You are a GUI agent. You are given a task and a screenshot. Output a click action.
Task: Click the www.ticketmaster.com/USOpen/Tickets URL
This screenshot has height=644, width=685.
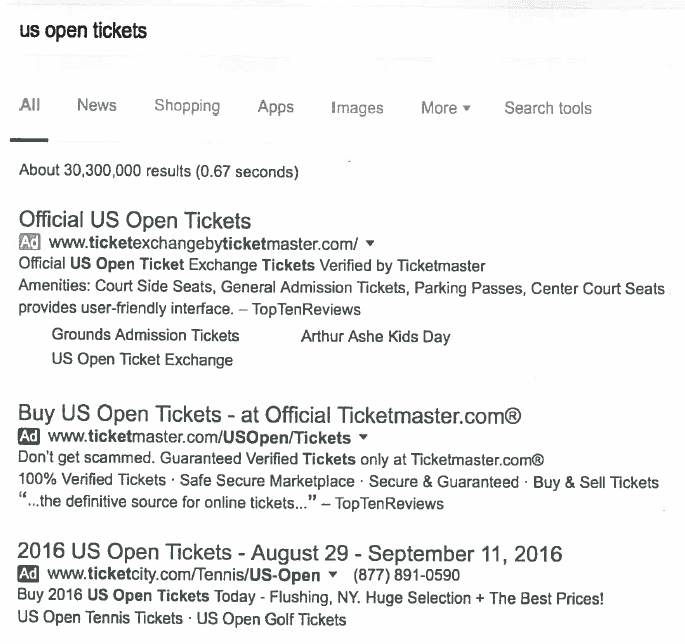point(199,437)
